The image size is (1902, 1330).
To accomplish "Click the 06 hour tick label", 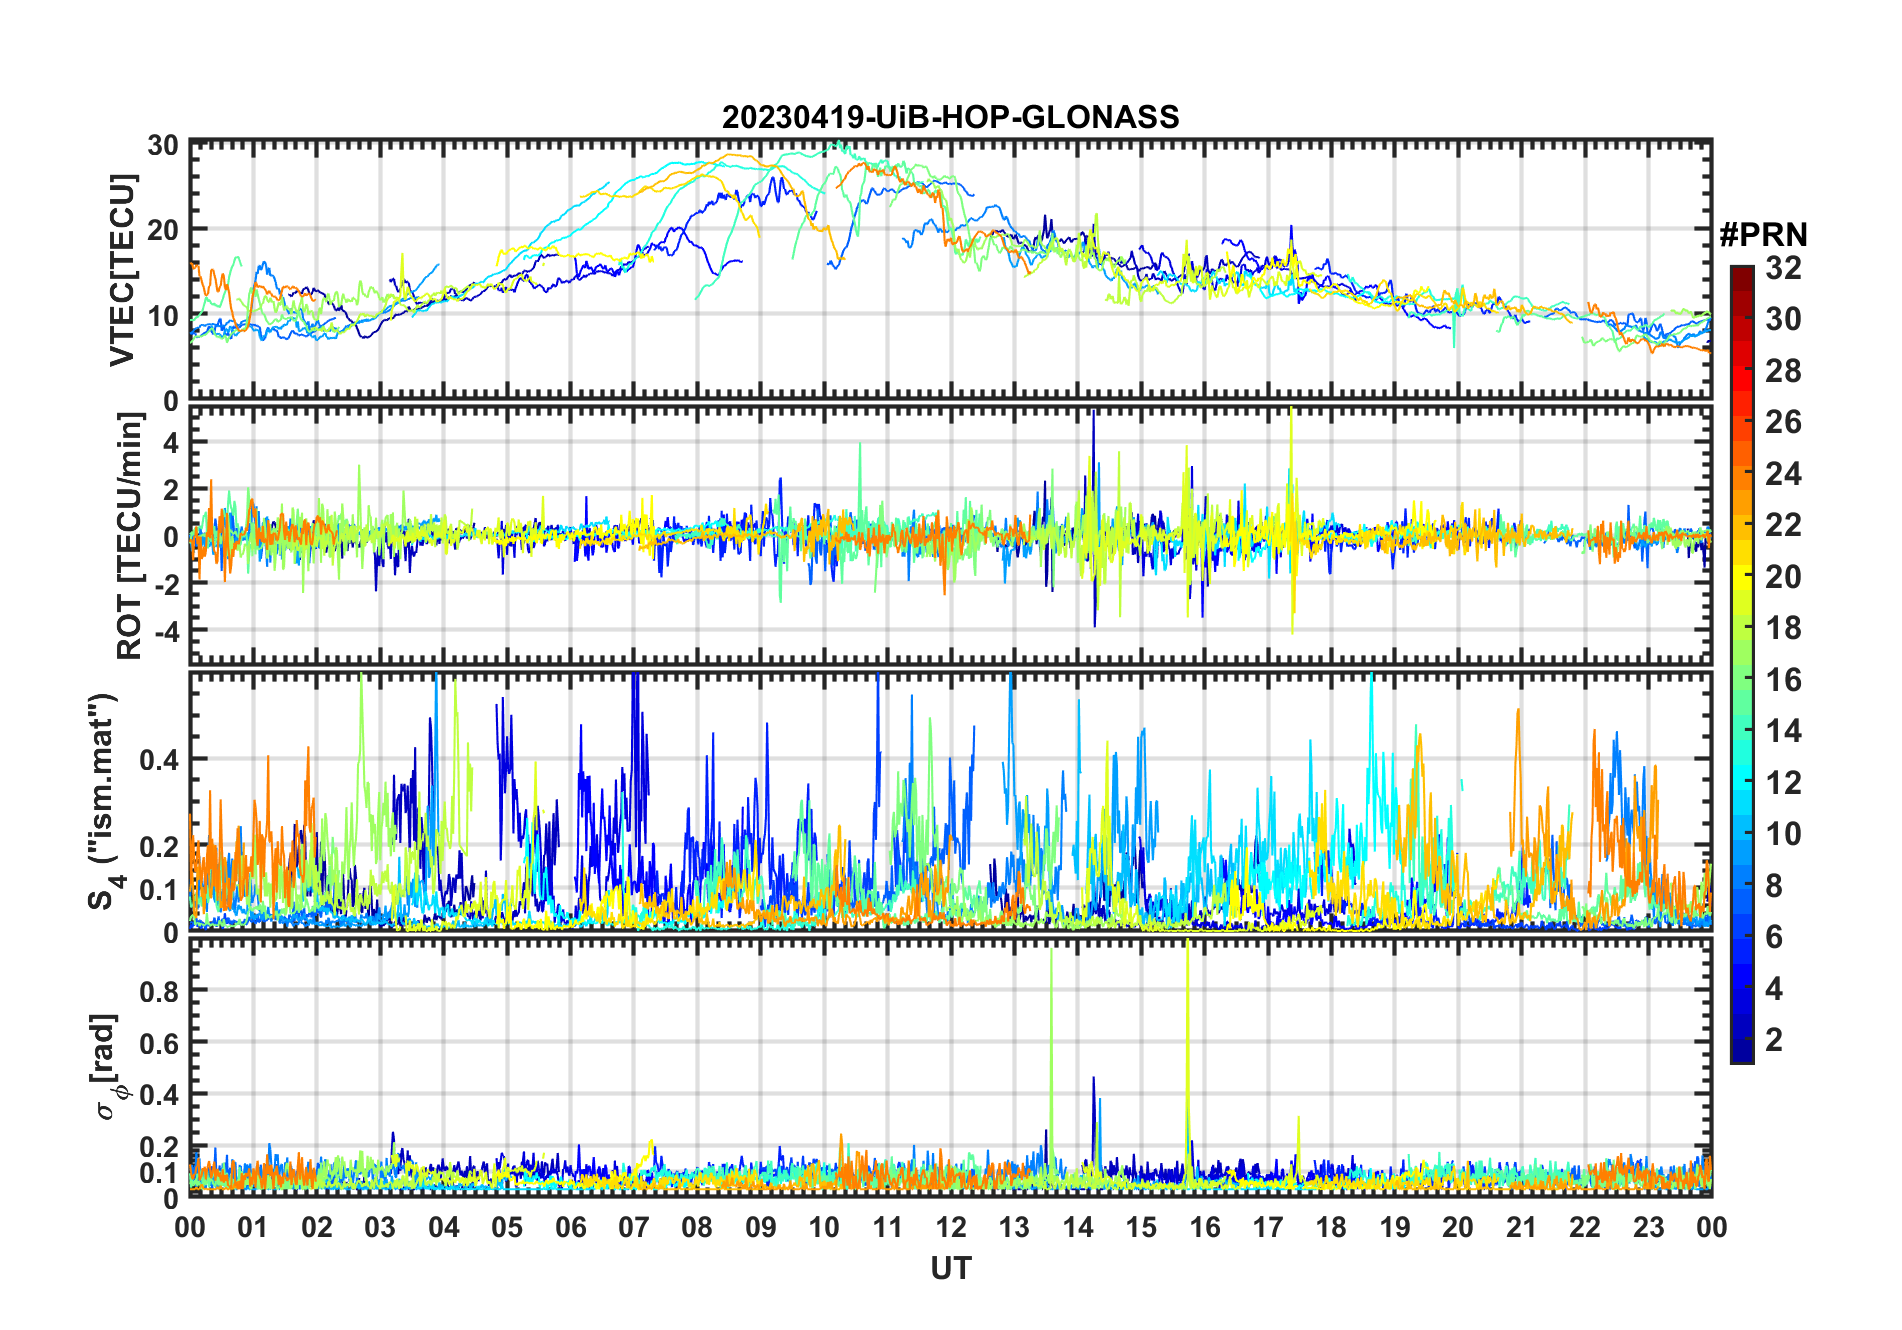I will point(571,1227).
